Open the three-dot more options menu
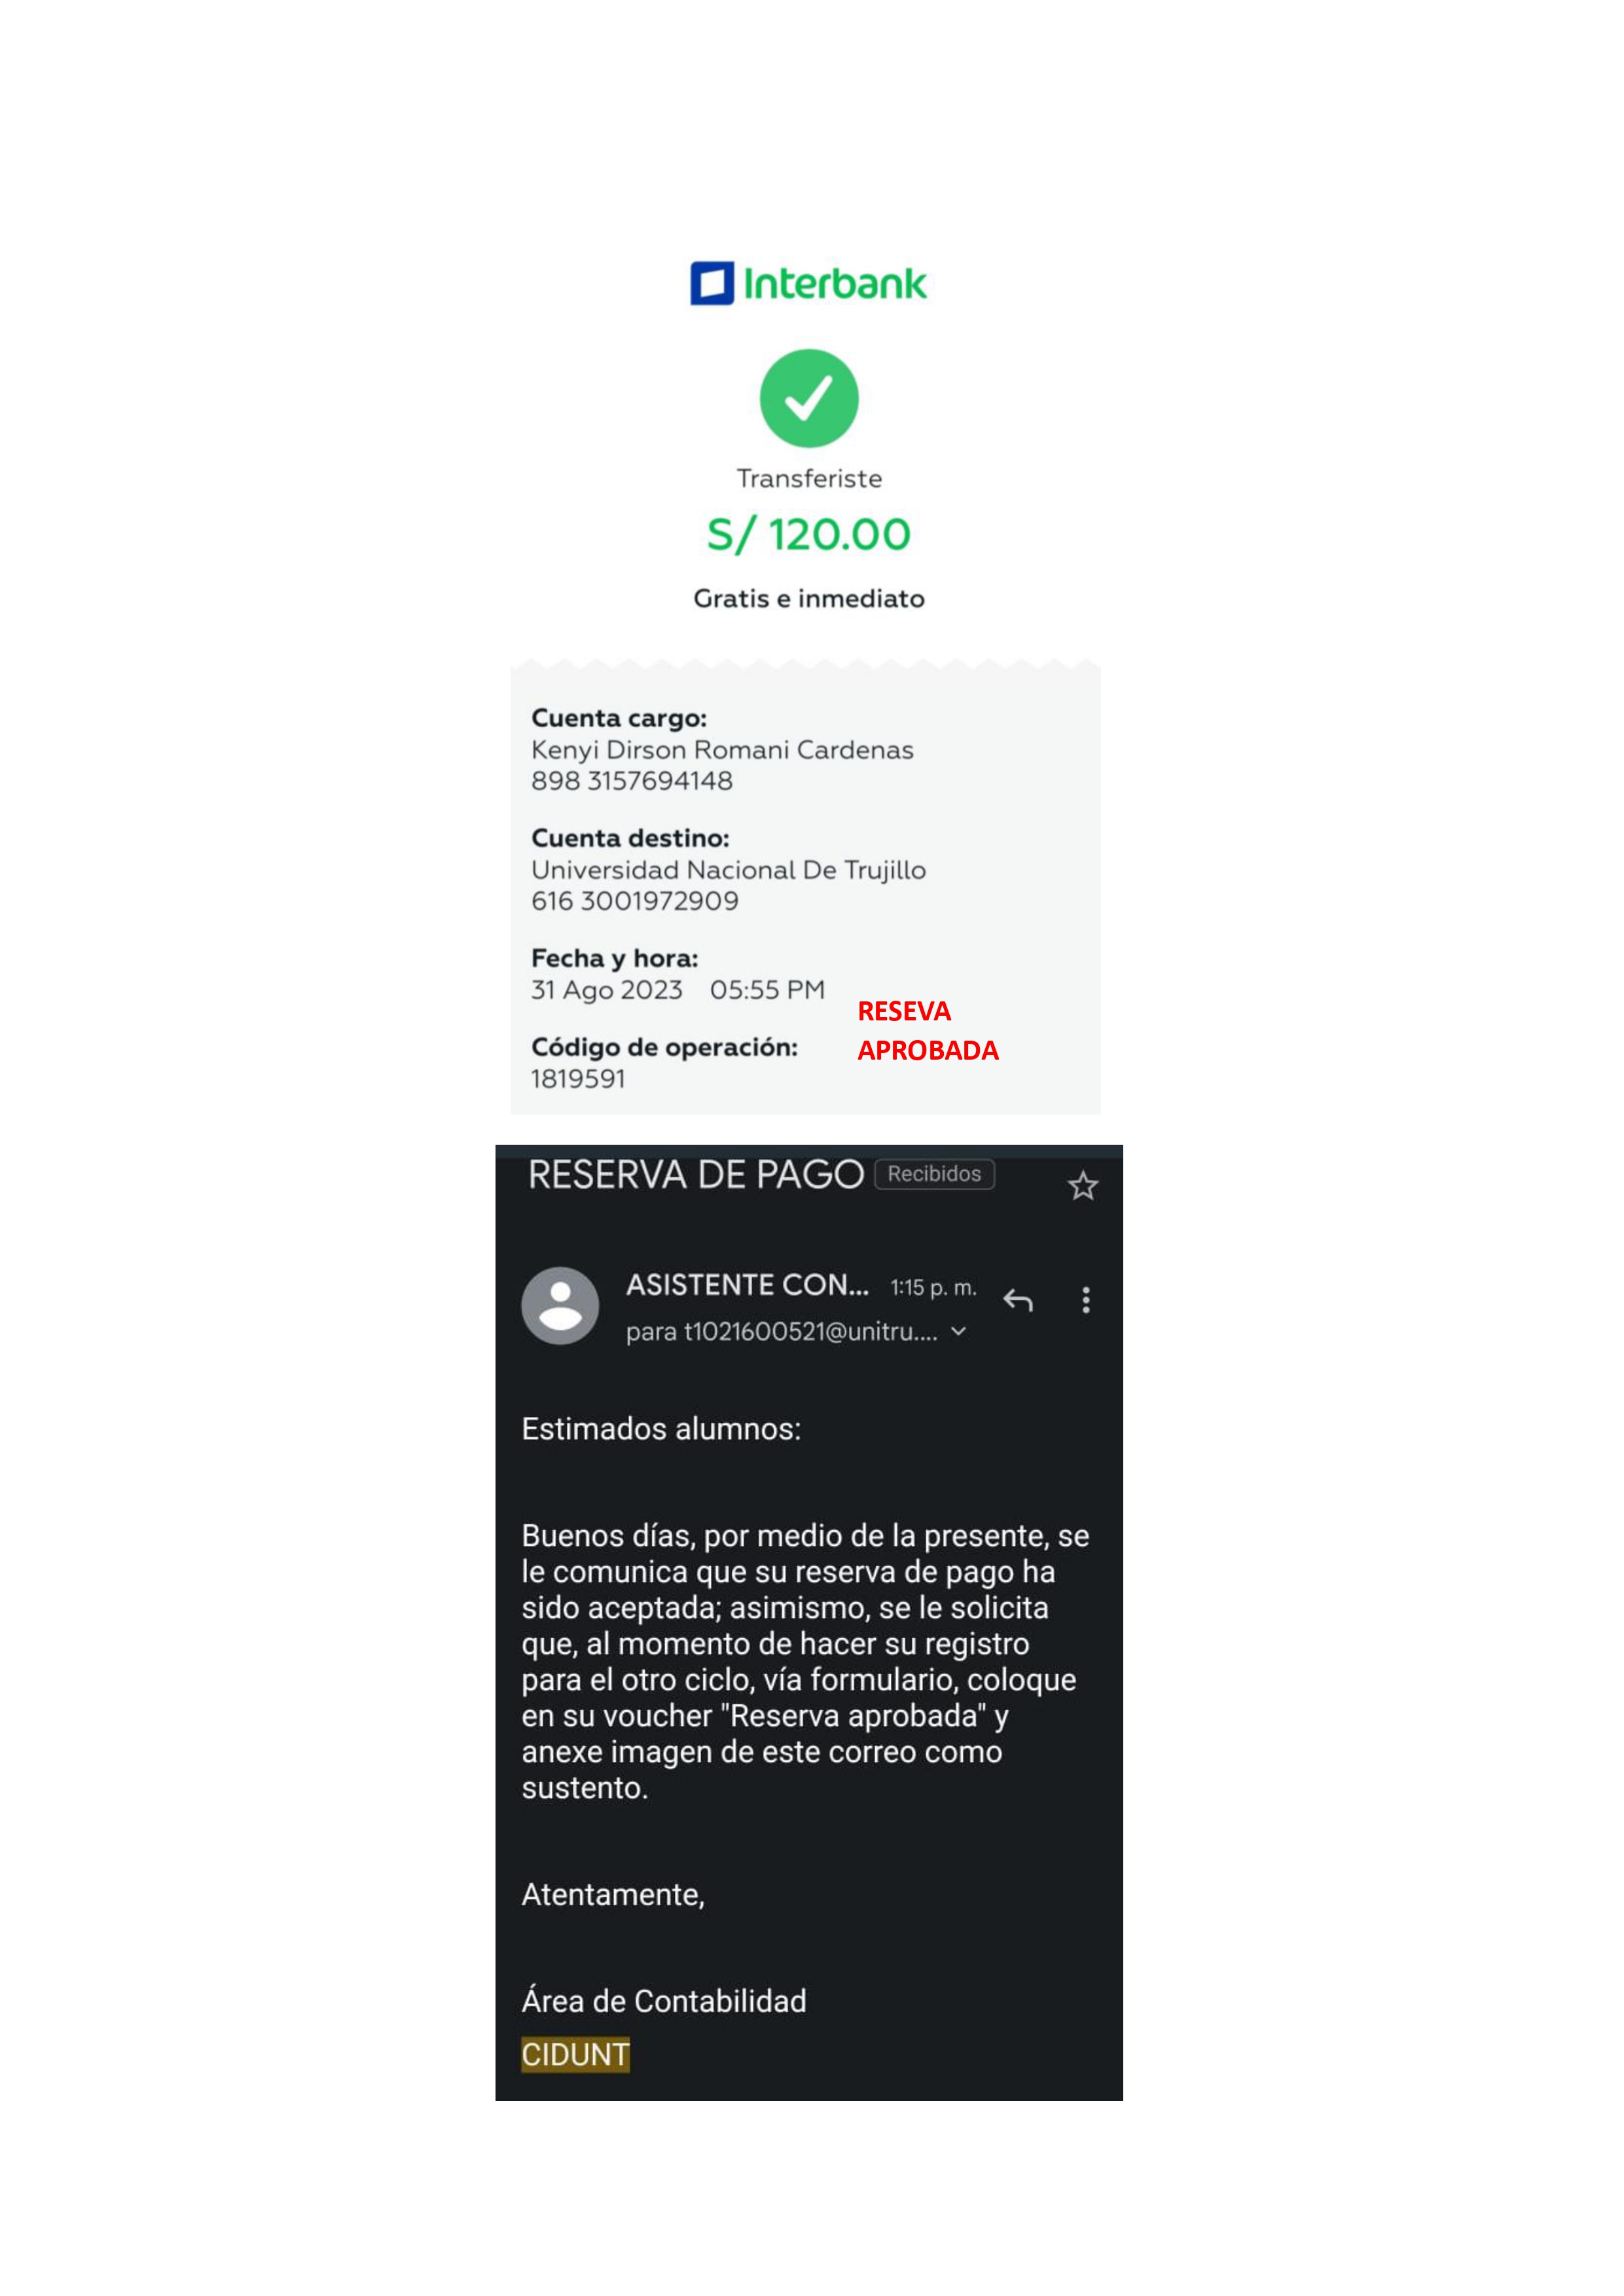The height and width of the screenshot is (2296, 1624). pyautogui.click(x=1085, y=1299)
